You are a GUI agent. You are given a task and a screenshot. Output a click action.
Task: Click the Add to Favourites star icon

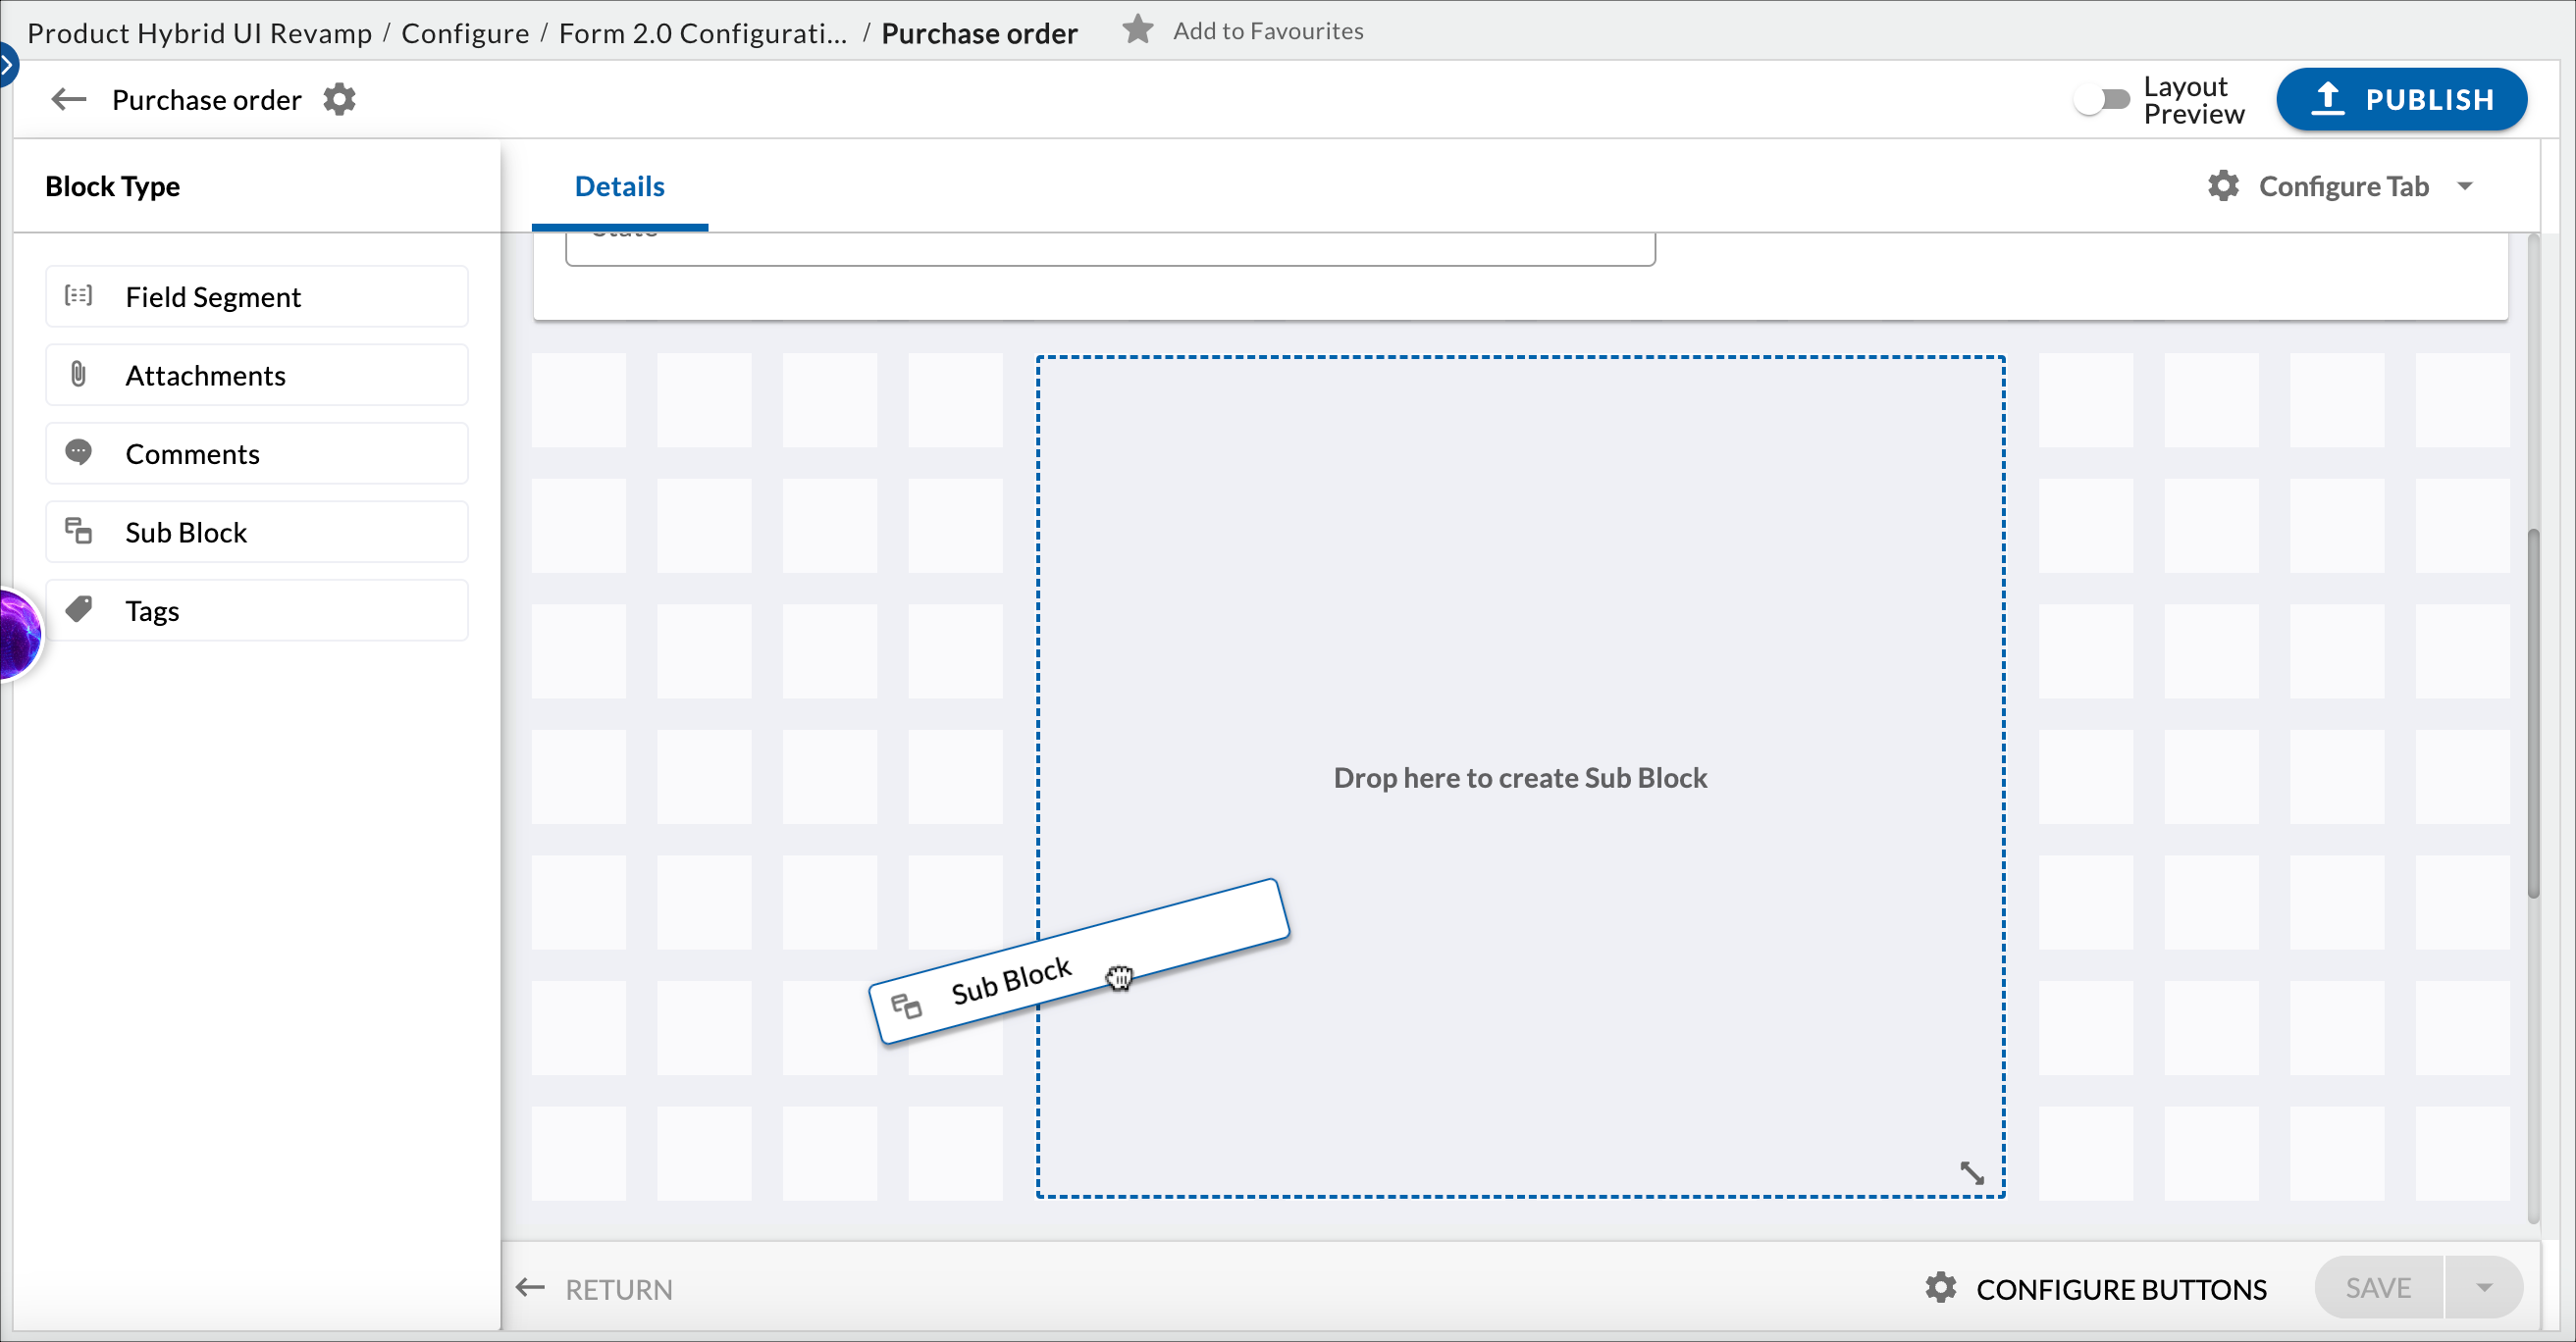tap(1137, 30)
